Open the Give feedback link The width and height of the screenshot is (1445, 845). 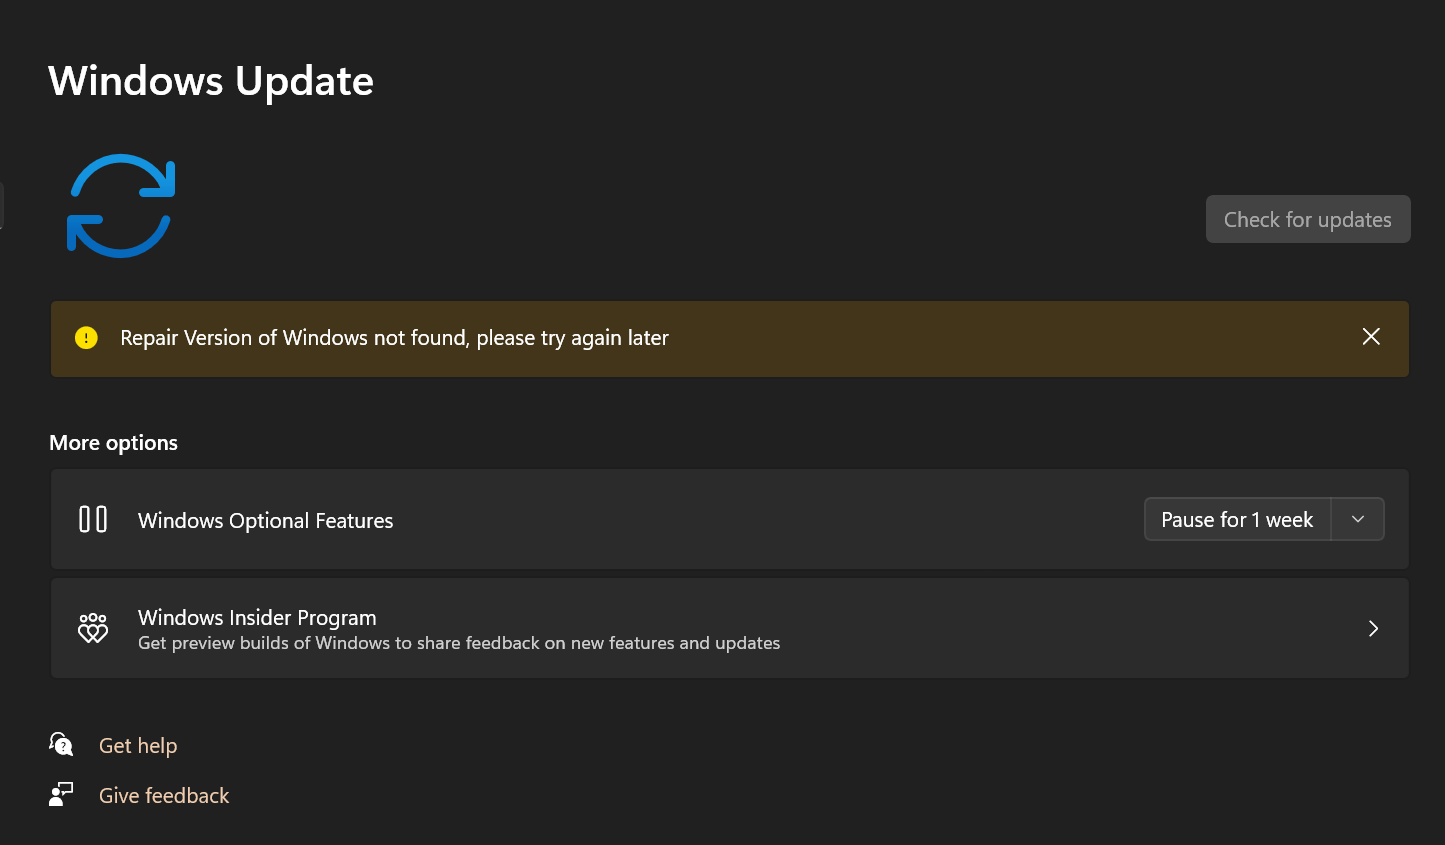coord(164,795)
